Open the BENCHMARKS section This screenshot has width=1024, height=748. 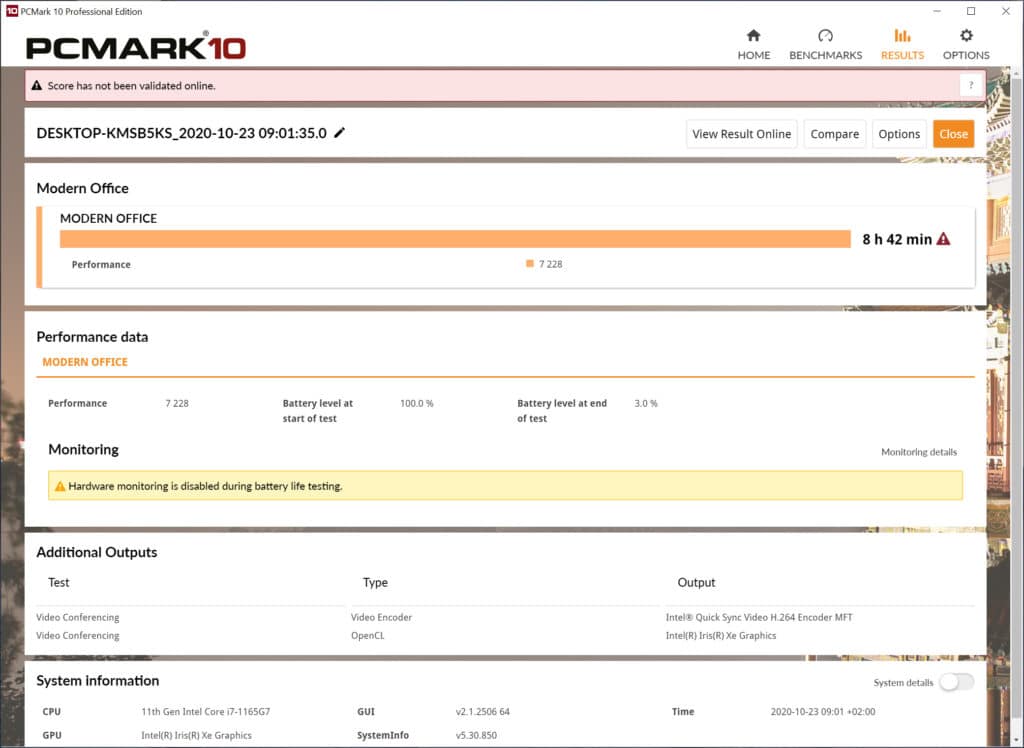point(825,45)
